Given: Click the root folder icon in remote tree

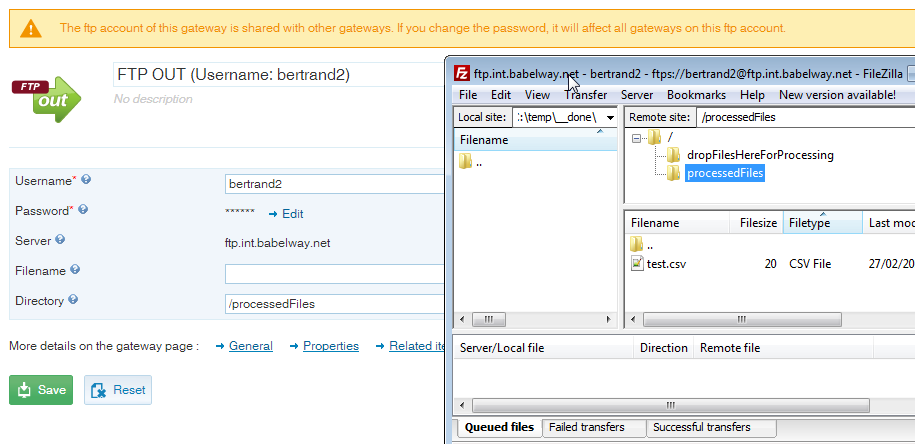Looking at the screenshot, I should click(x=655, y=137).
